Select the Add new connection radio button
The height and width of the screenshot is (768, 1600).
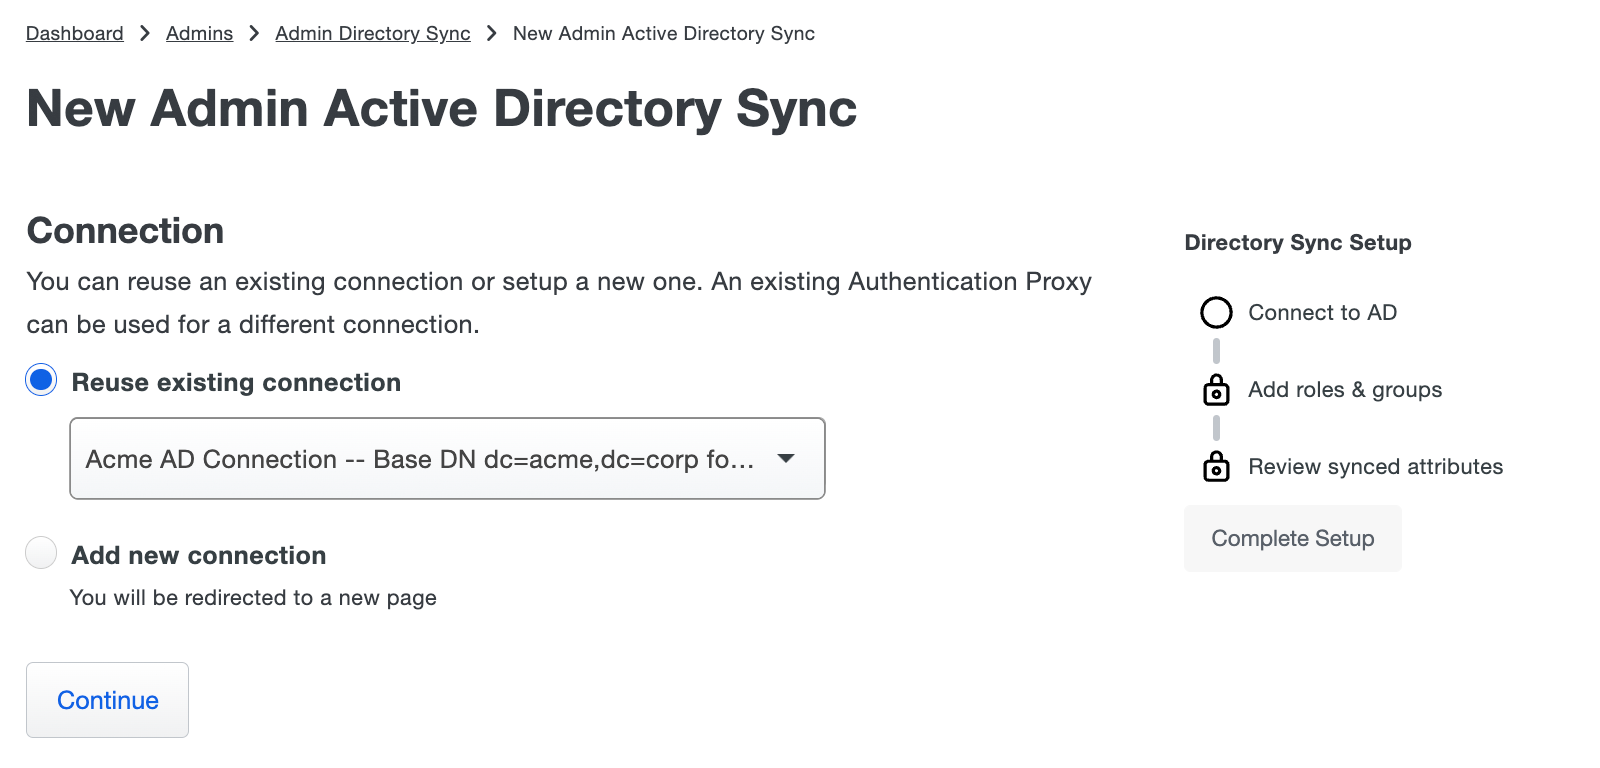(40, 552)
